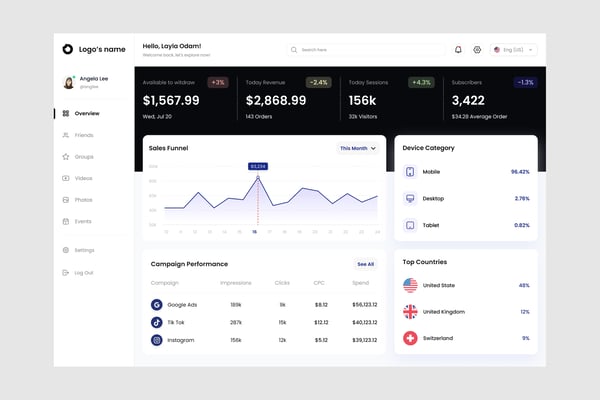Focus the Search here input field
Screen dimensions: 600x400
pyautogui.click(x=366, y=50)
